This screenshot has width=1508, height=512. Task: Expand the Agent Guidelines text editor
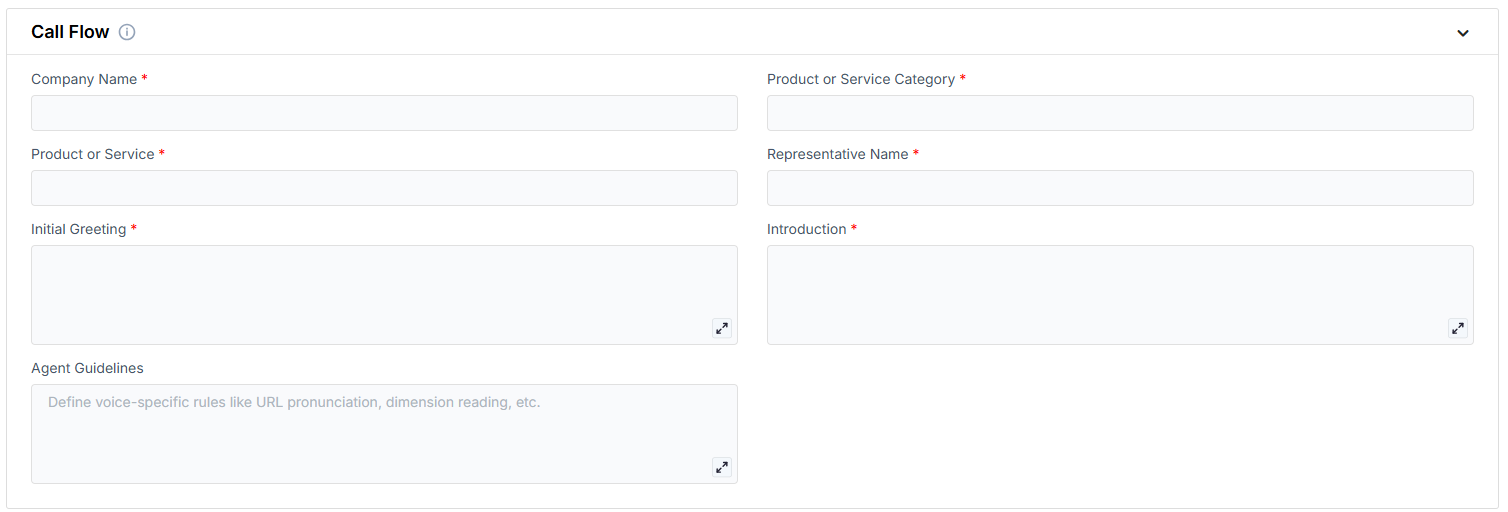(x=722, y=467)
